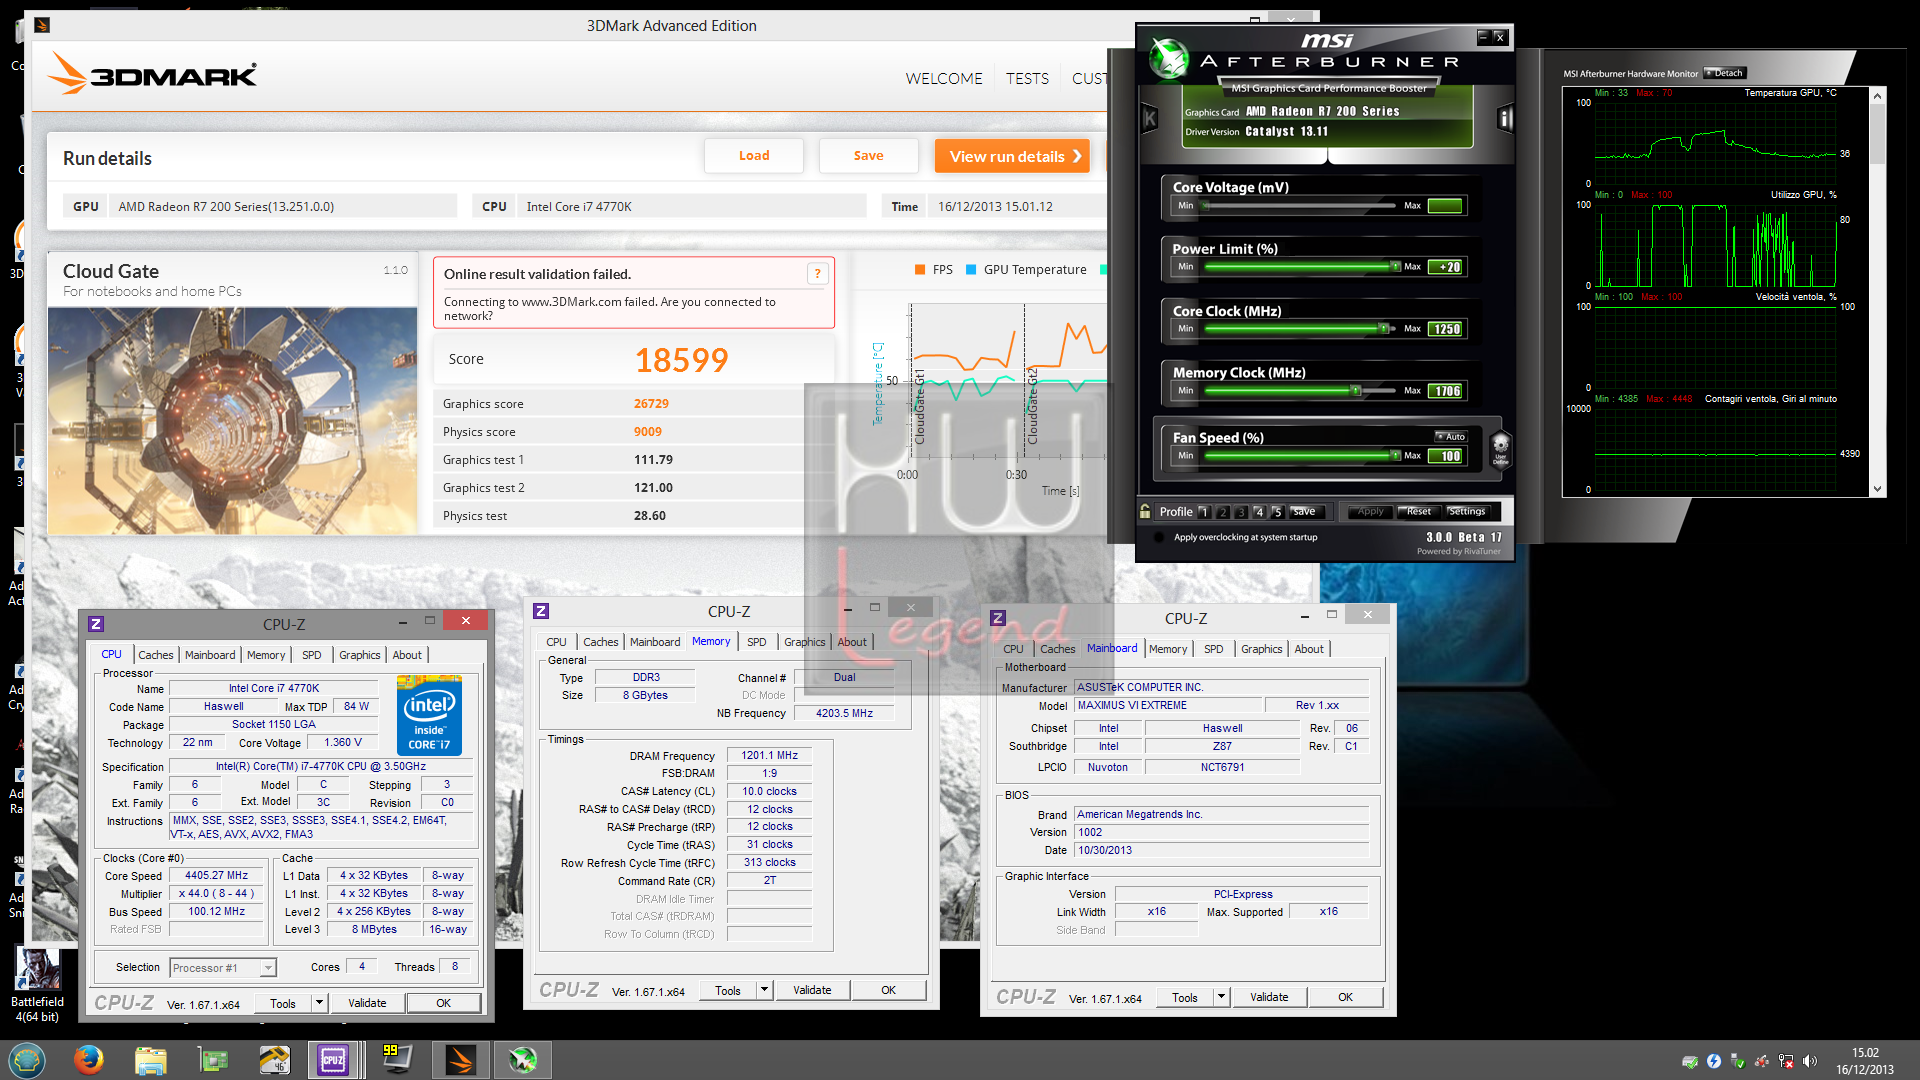The height and width of the screenshot is (1080, 1920).
Task: Click the Afterburner profile lock icon
Action: (x=1145, y=511)
